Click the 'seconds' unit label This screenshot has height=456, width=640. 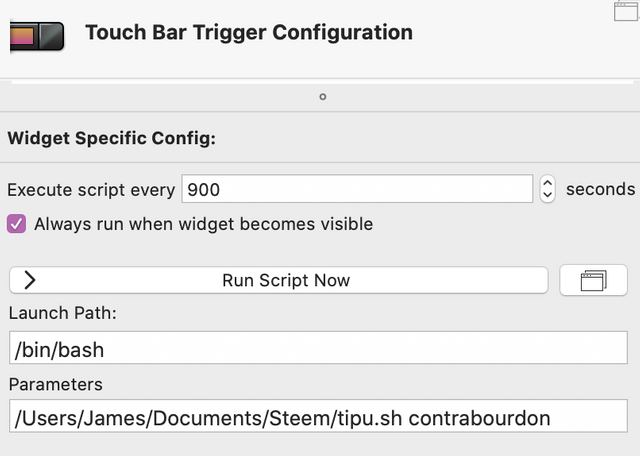coord(600,189)
